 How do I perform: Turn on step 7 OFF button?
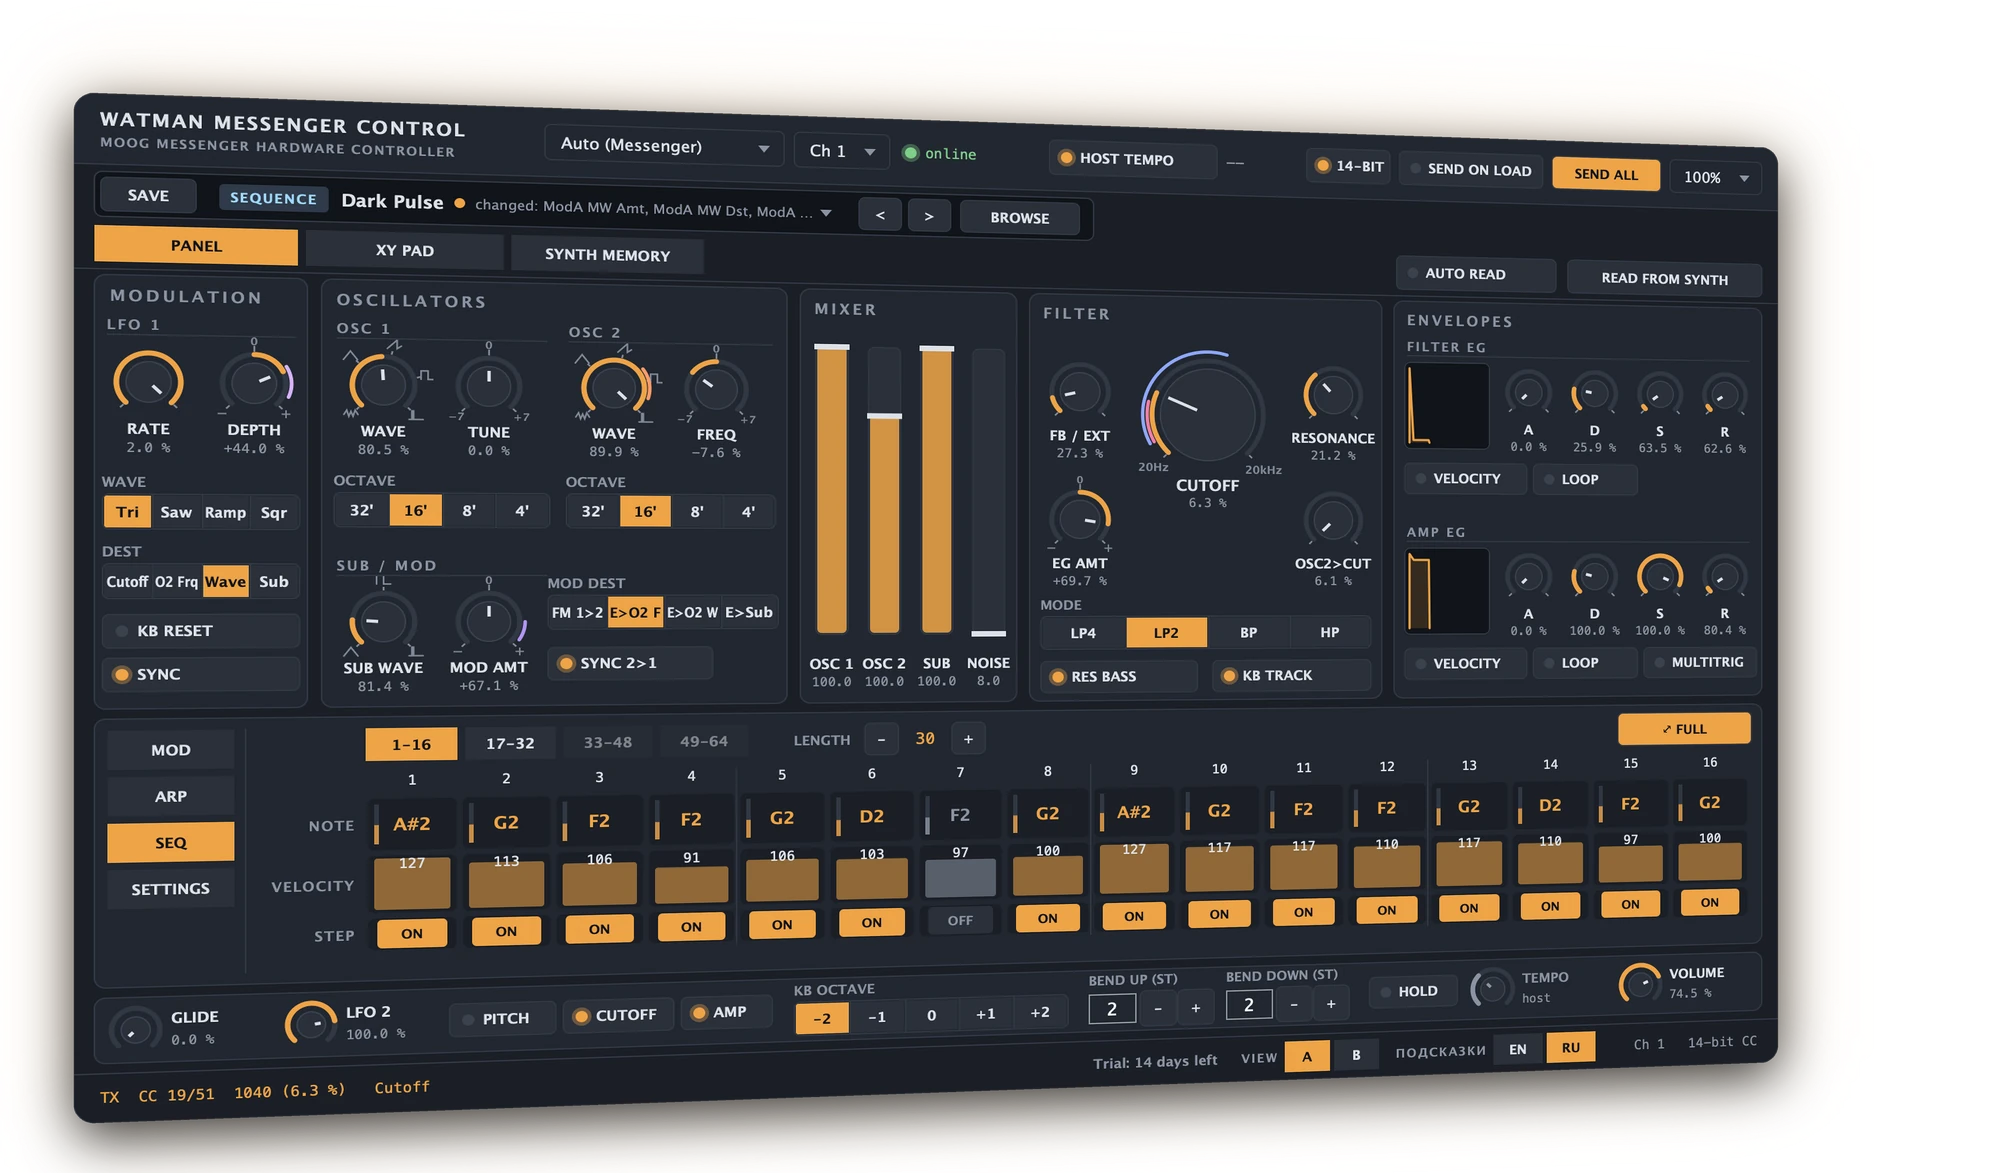coord(960,920)
